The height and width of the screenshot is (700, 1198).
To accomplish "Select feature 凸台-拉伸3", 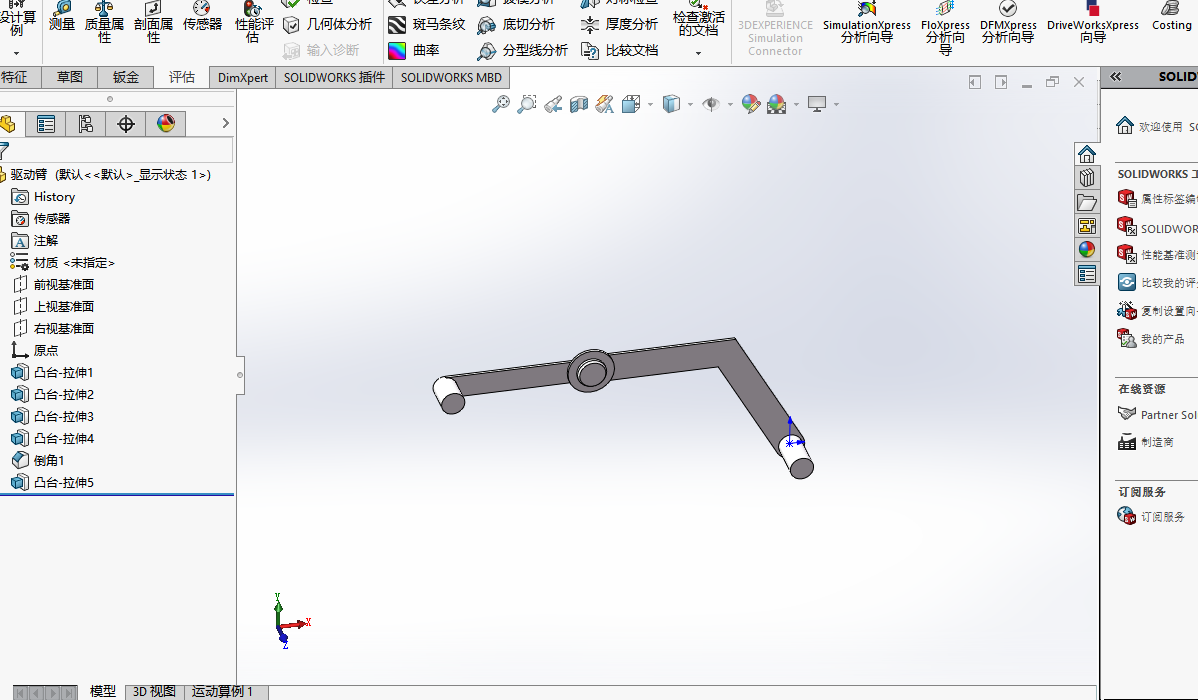I will click(63, 416).
